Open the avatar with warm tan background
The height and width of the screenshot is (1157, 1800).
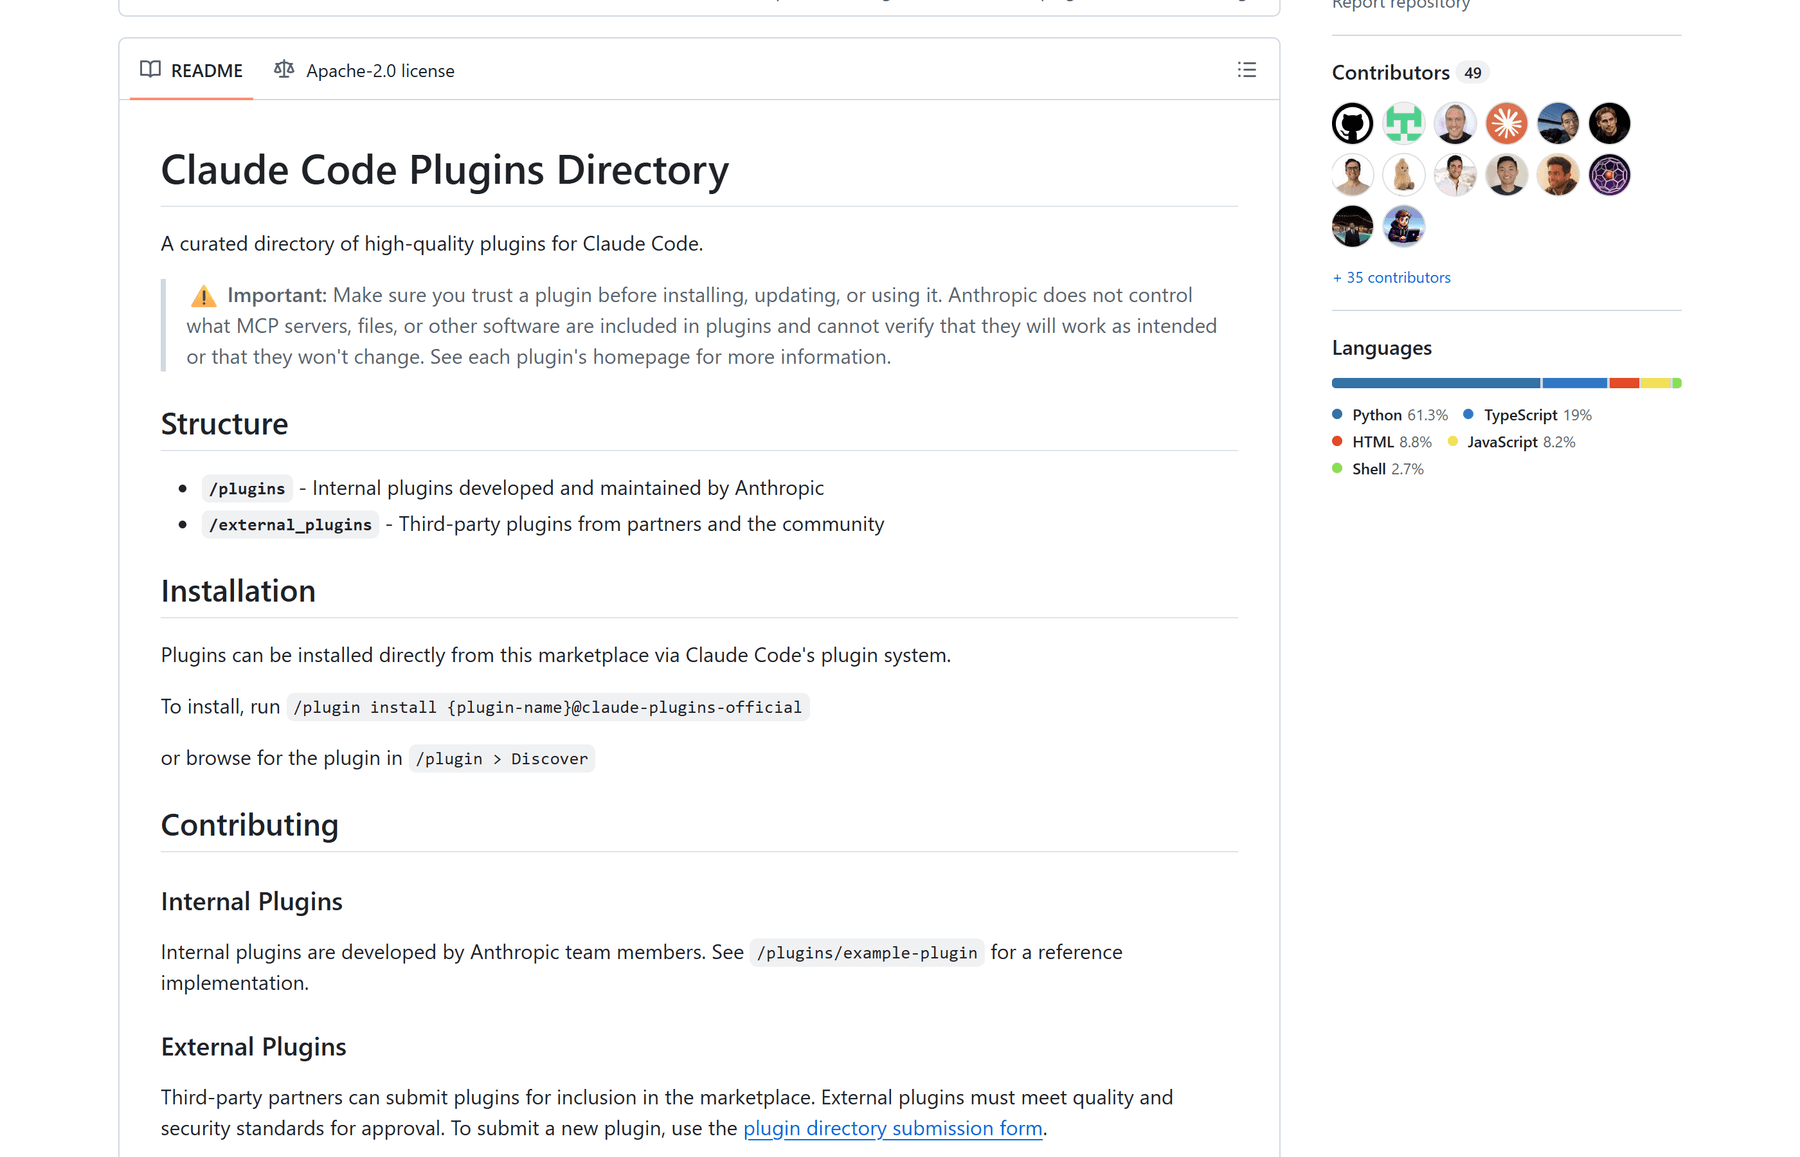(1558, 175)
